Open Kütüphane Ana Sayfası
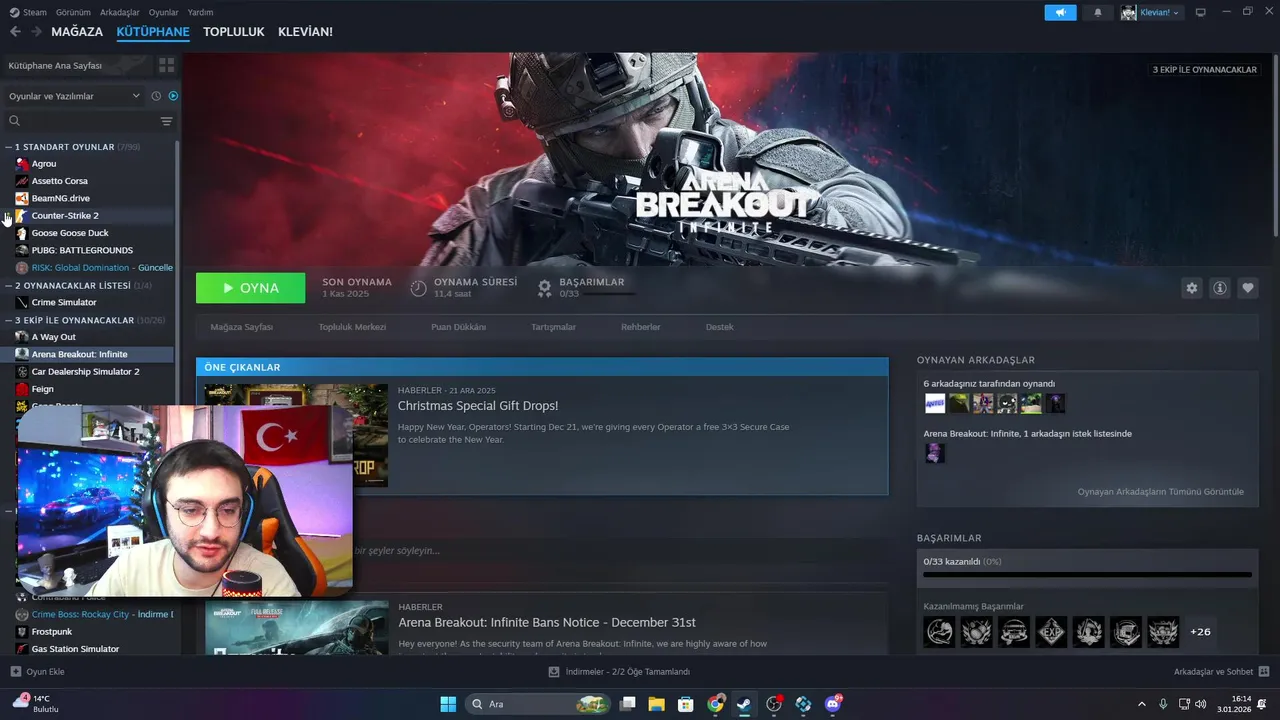1280x720 pixels. pos(55,65)
